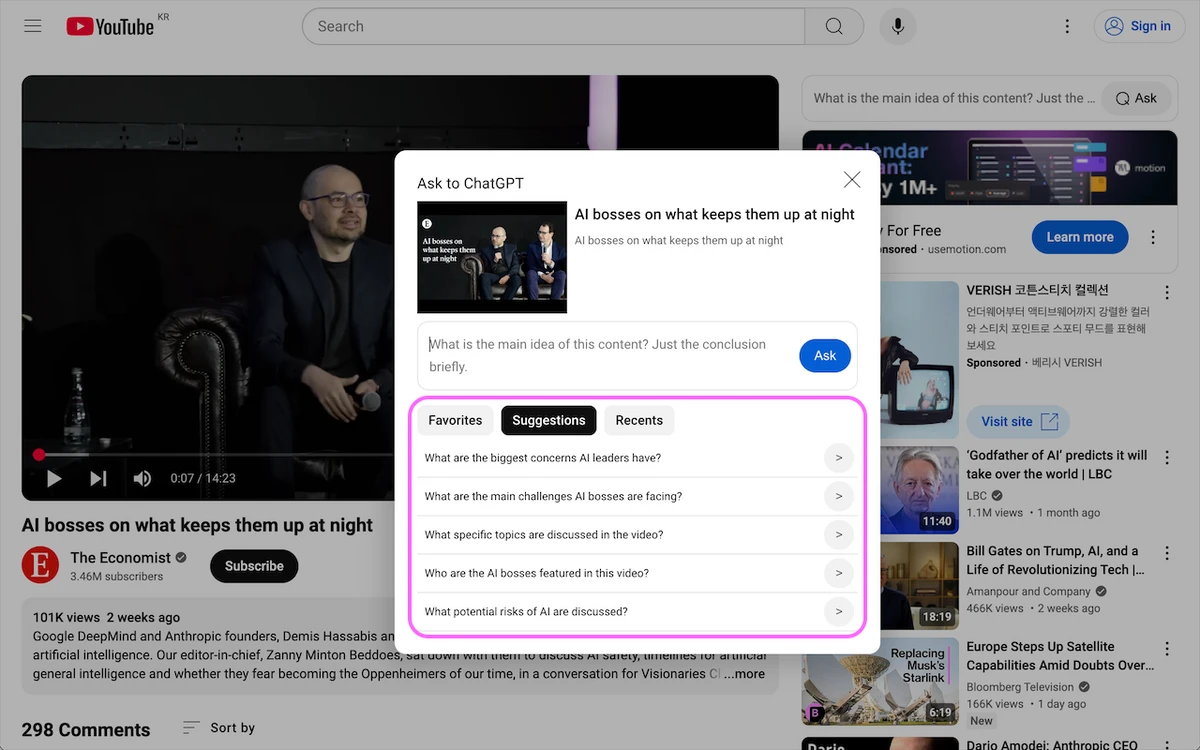Select 'What are the main challenges AI bosses are facing?'
The image size is (1200, 750).
click(553, 496)
